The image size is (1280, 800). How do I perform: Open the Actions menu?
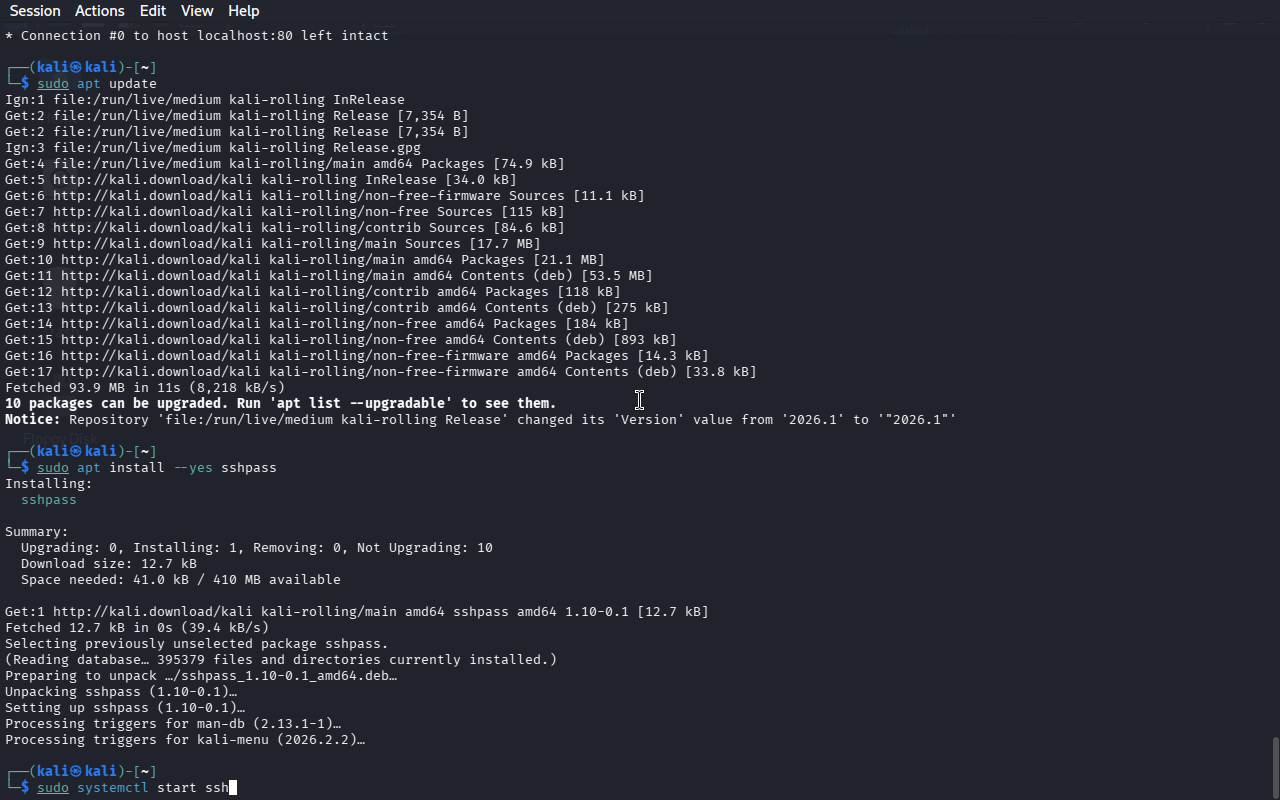point(100,11)
